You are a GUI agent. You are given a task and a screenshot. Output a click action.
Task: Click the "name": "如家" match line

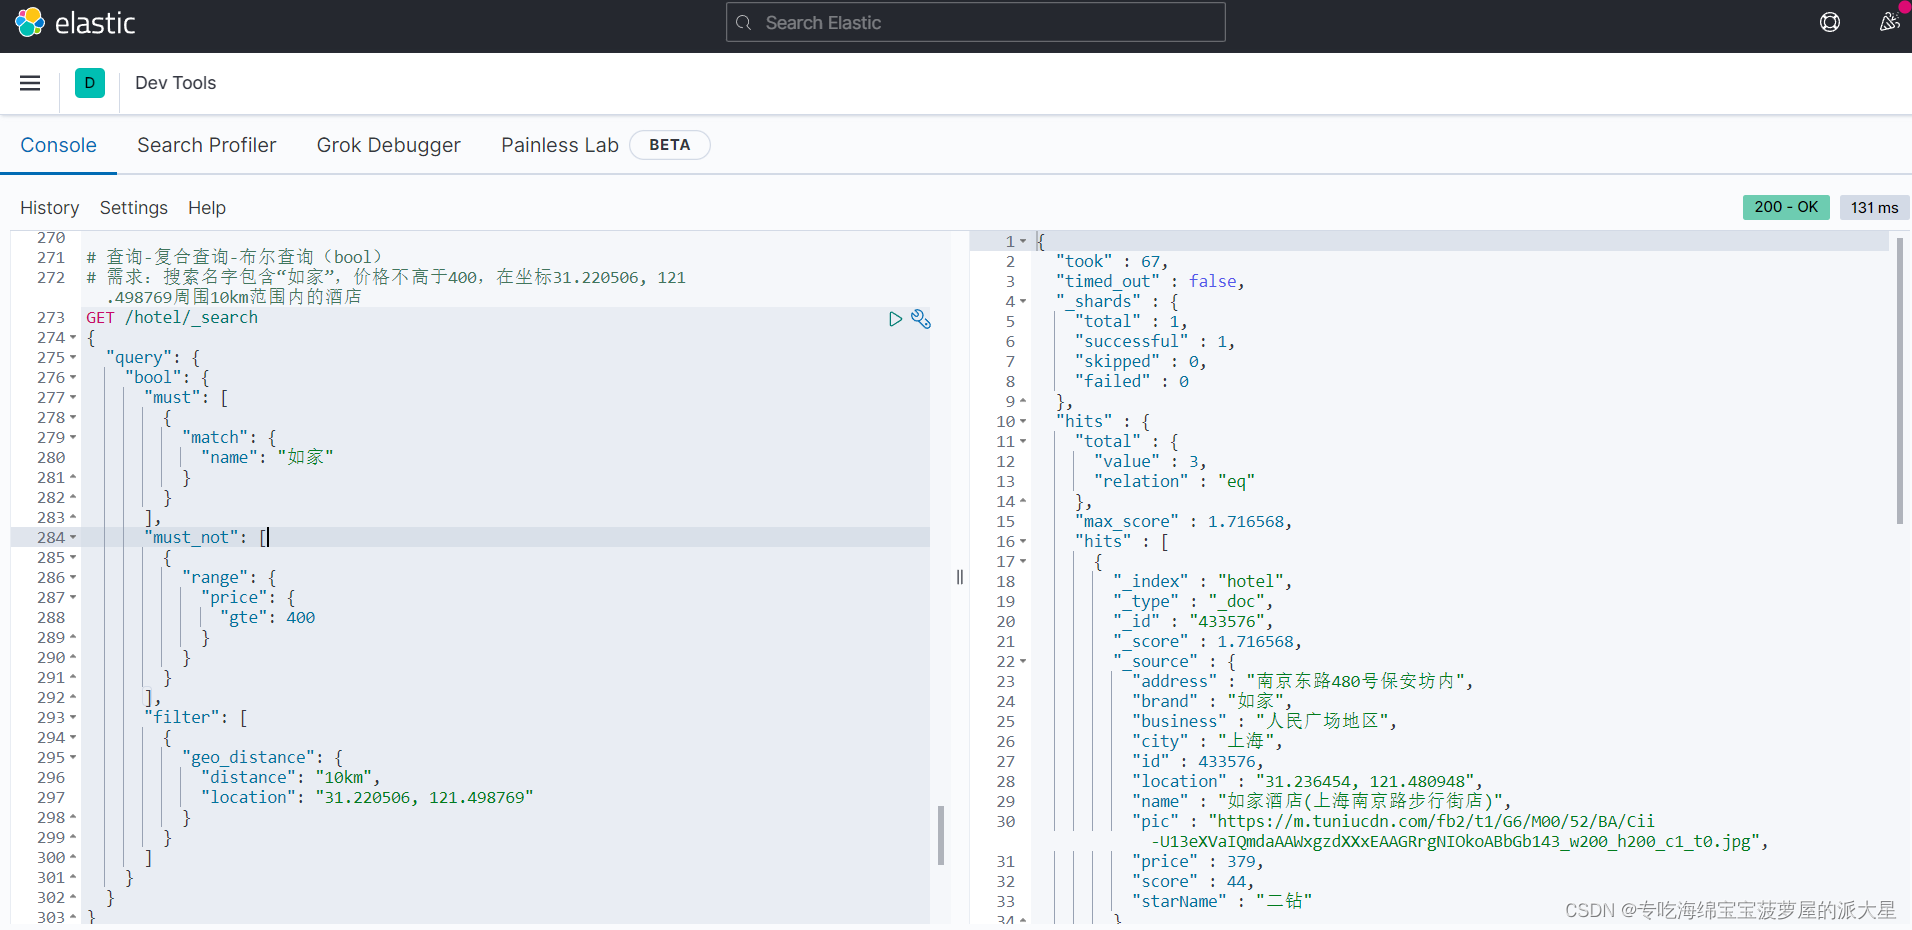click(x=267, y=458)
